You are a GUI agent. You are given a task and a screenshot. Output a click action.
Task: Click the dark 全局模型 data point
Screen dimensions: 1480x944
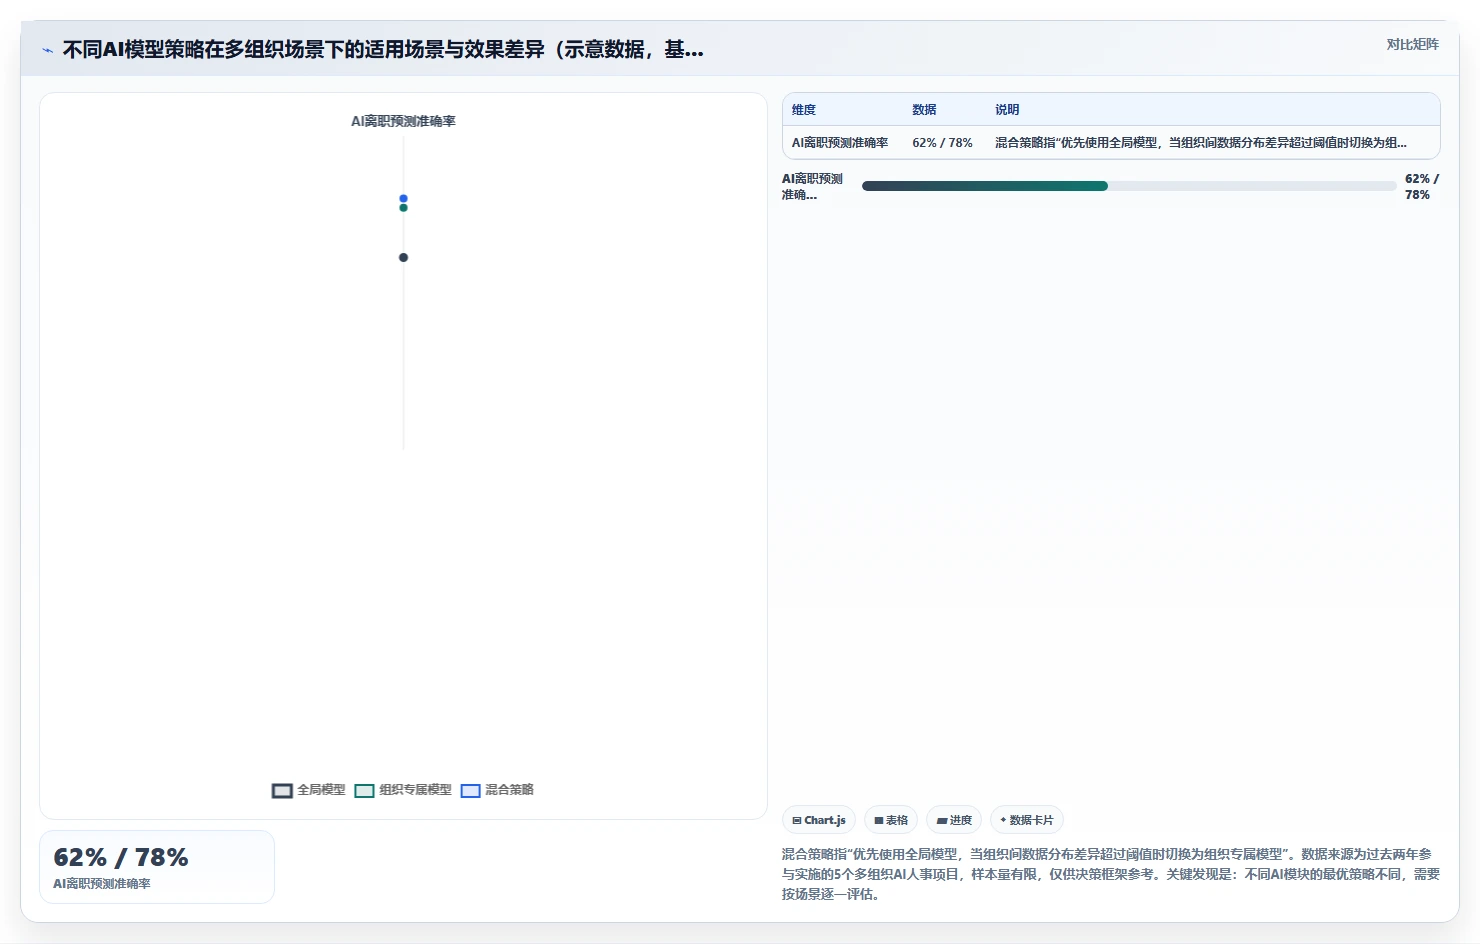tap(403, 257)
